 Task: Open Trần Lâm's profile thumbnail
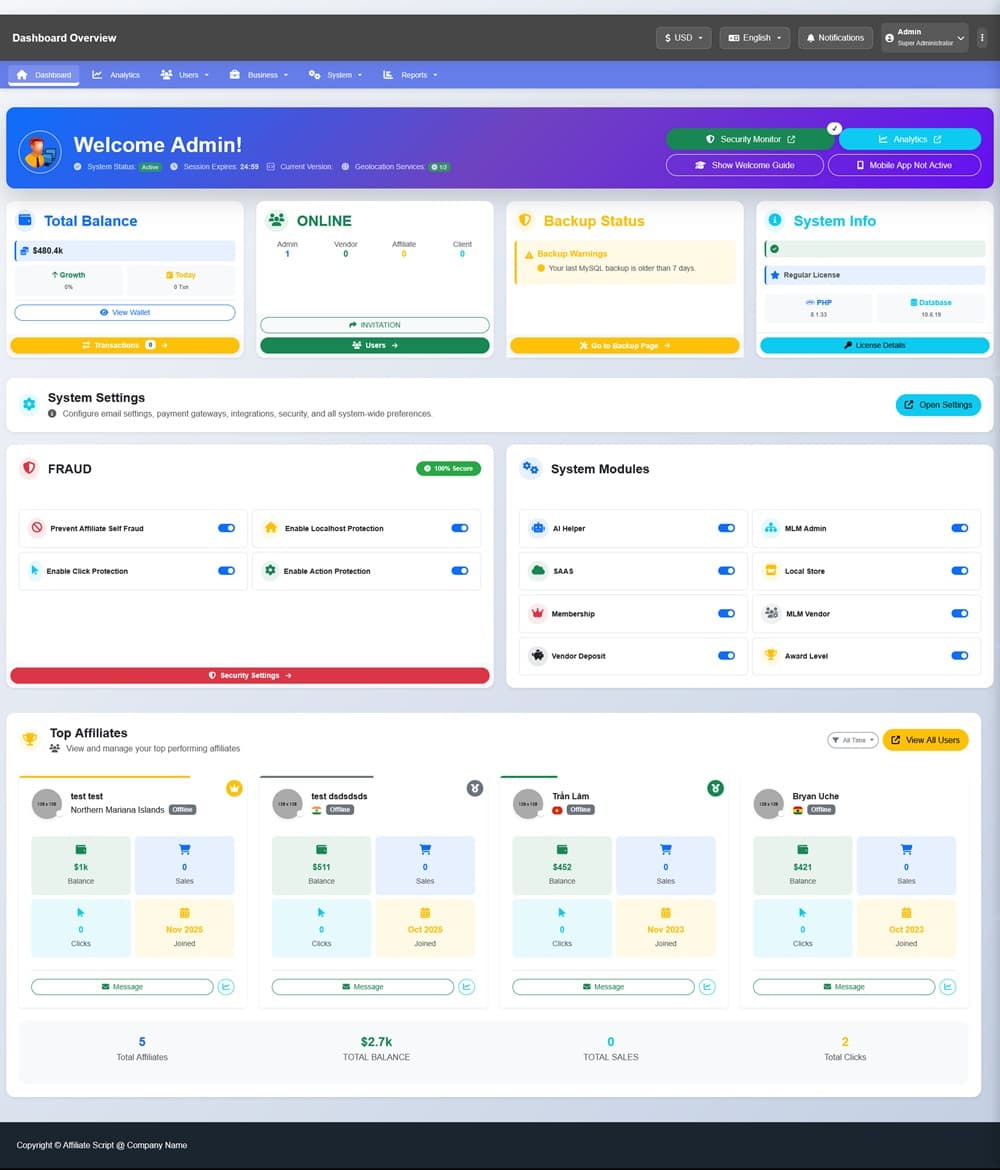pyautogui.click(x=527, y=803)
